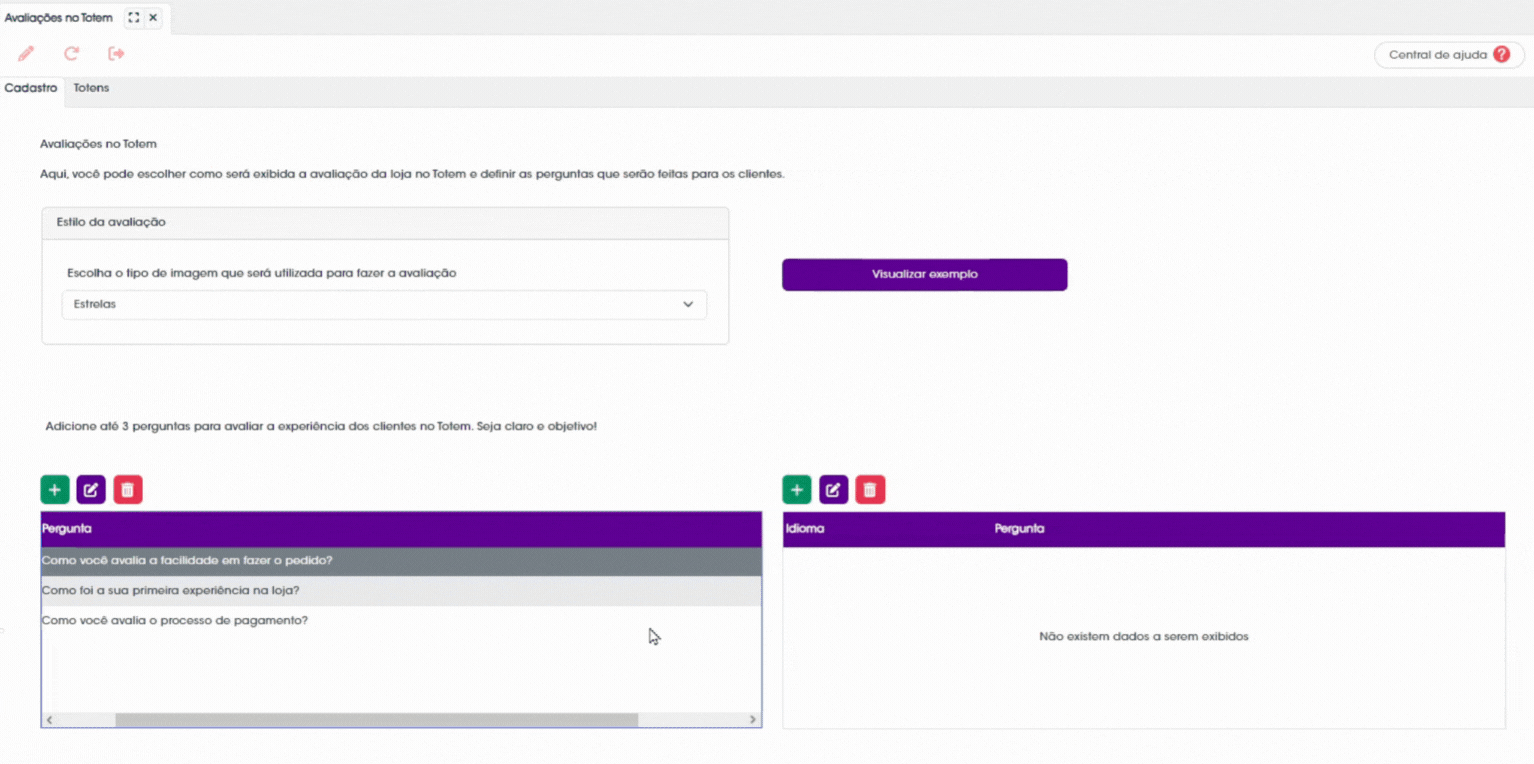
Task: Open the Central de ajuda help button
Action: pos(1449,55)
